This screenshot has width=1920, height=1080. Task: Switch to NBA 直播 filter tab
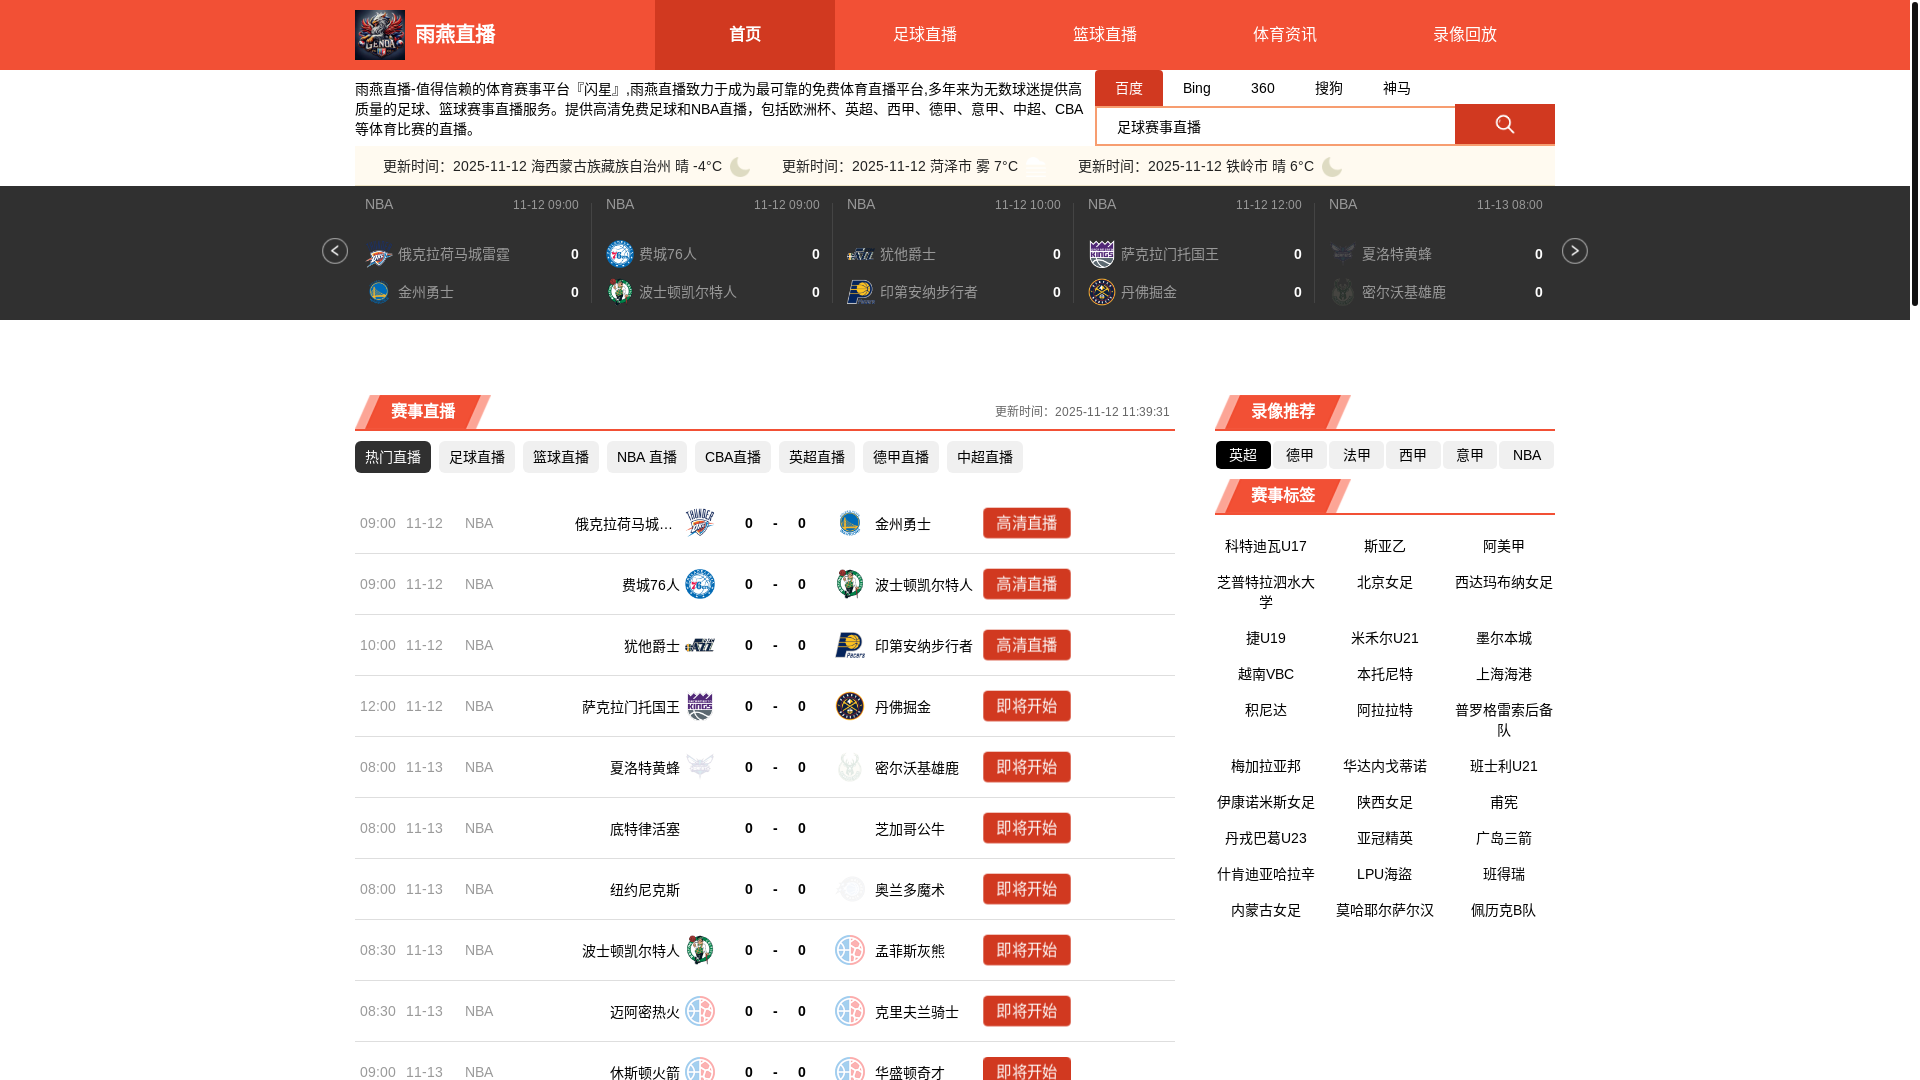647,457
